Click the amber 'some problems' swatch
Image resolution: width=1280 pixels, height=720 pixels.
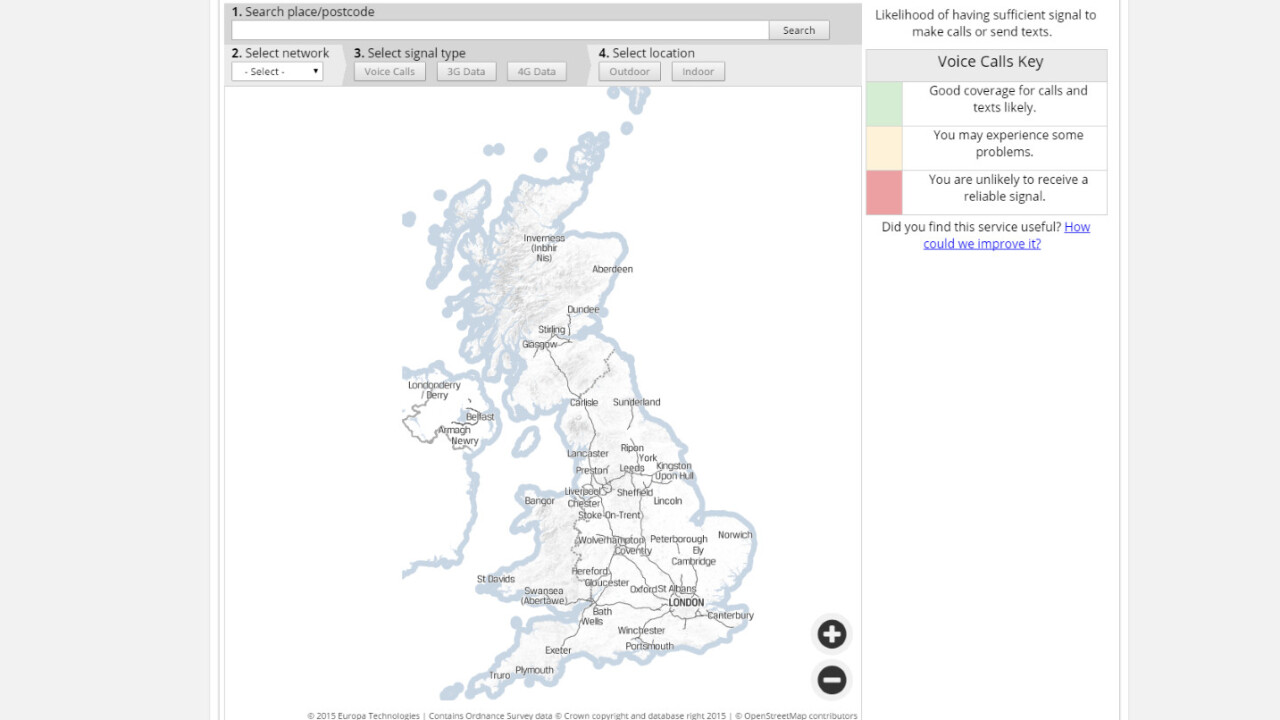tap(883, 147)
